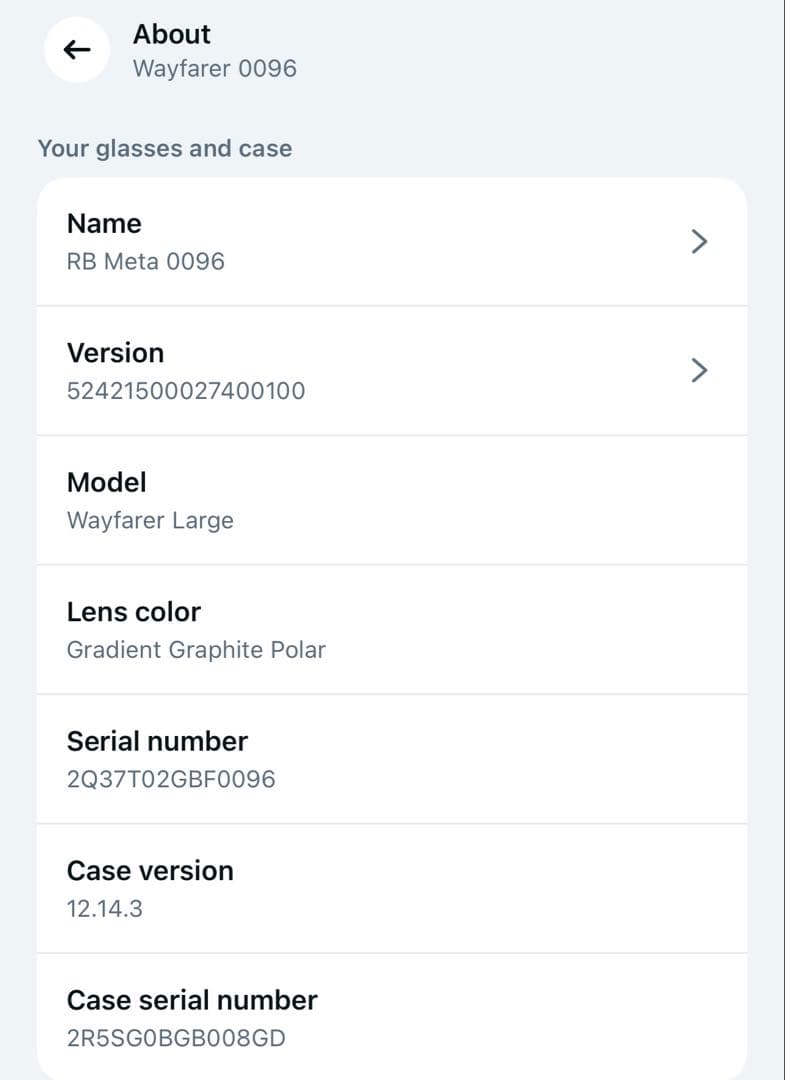This screenshot has width=785, height=1080.
Task: Tap the Case version label
Action: [x=150, y=870]
